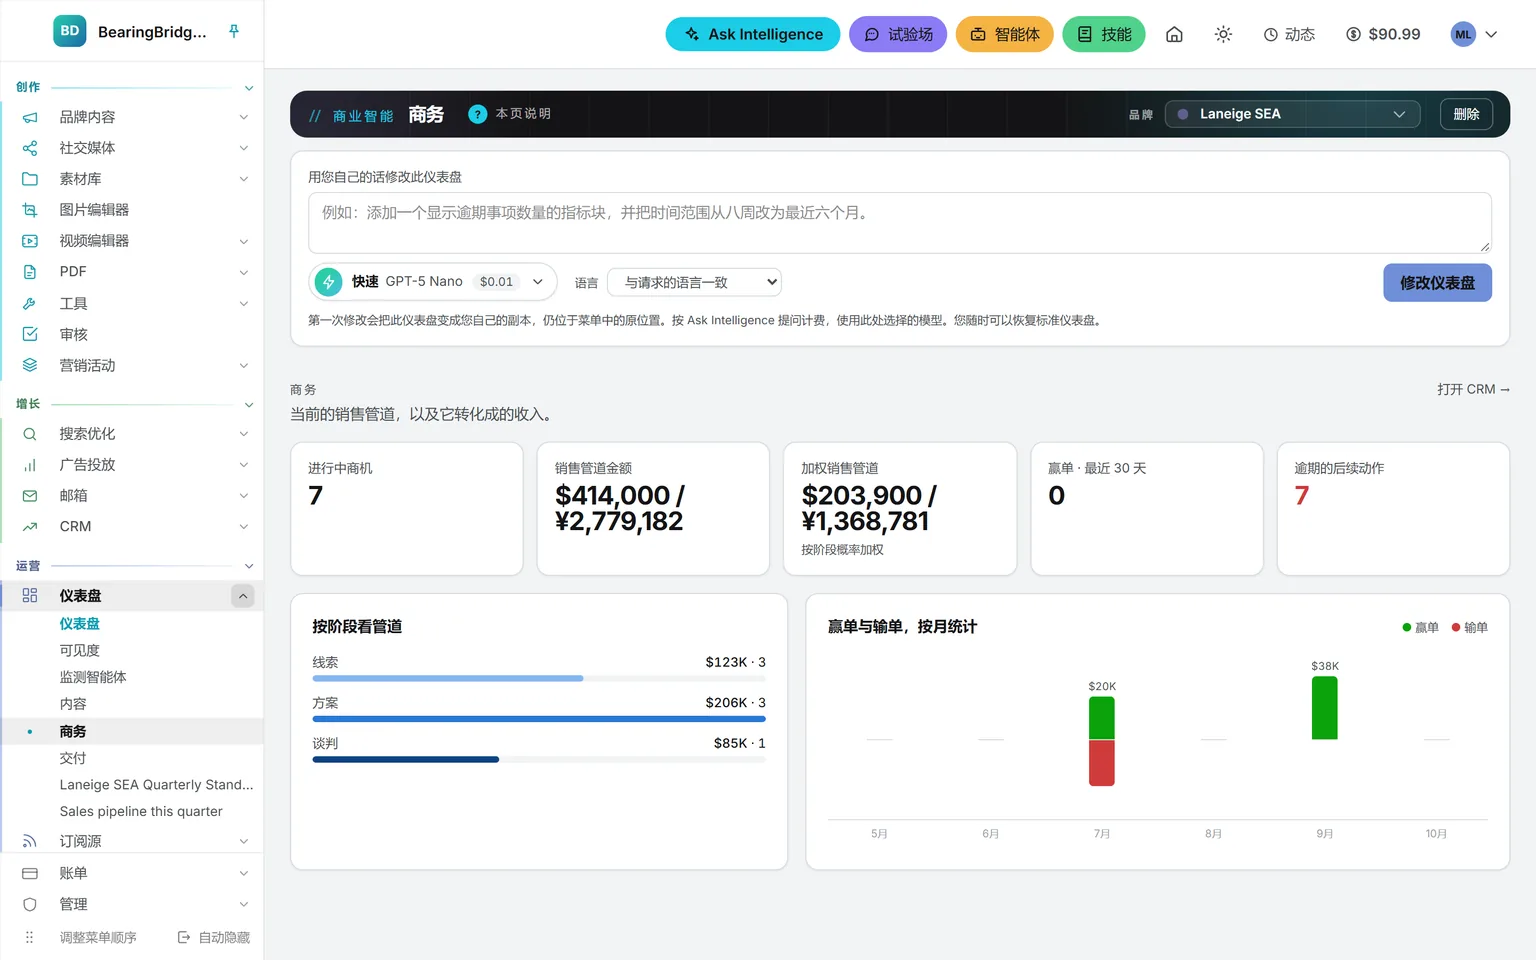Click the 删除 button

pos(1466,114)
